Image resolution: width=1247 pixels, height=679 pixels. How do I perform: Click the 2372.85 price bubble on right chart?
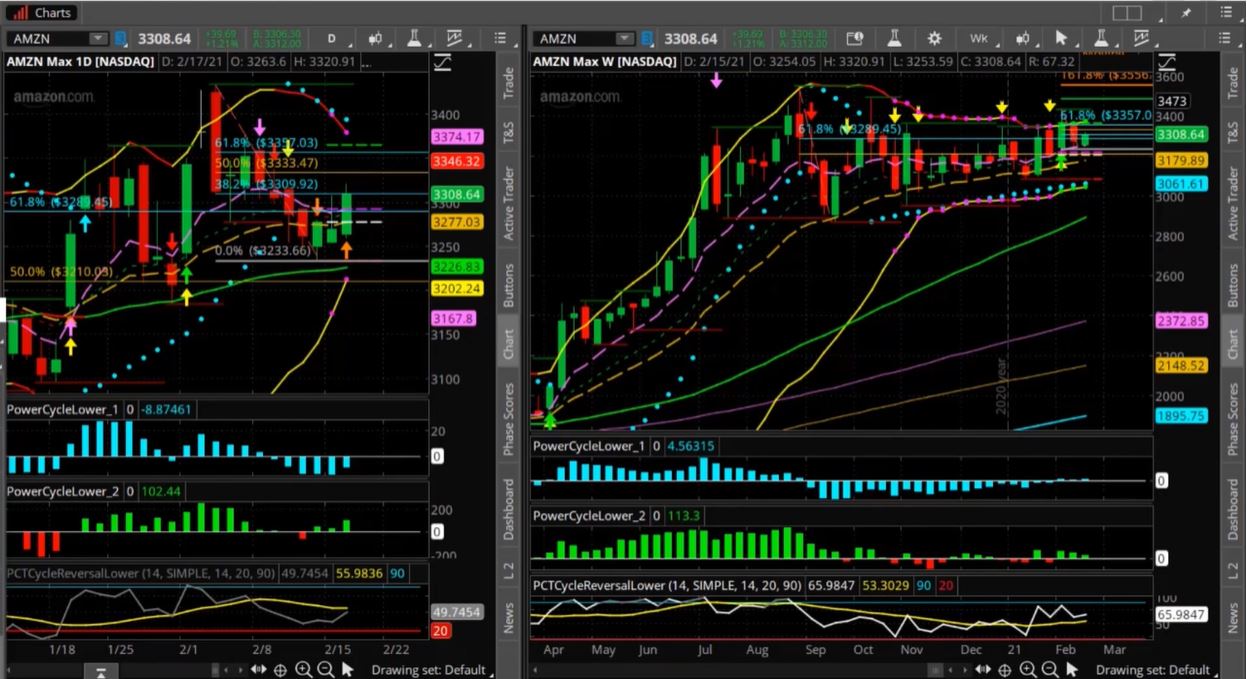point(1181,321)
